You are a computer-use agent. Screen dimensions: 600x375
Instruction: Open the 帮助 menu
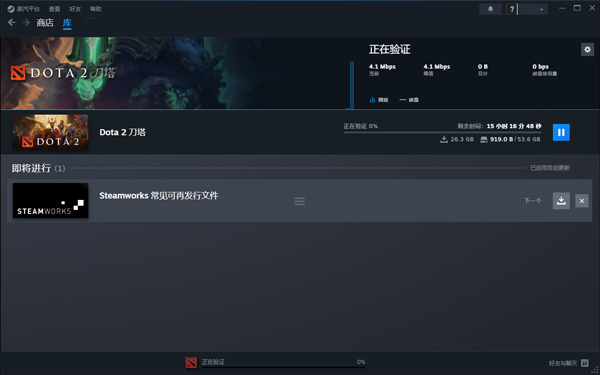[x=96, y=9]
